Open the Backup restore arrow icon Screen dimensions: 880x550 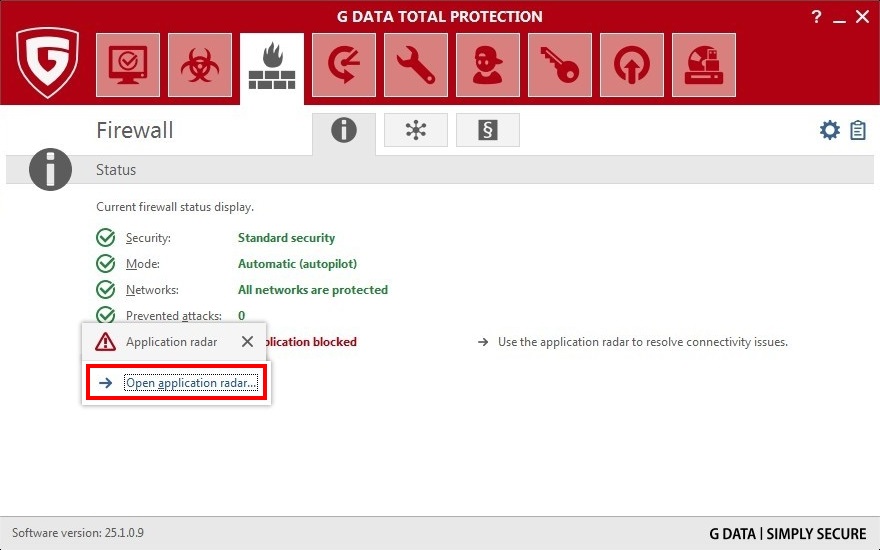click(344, 65)
